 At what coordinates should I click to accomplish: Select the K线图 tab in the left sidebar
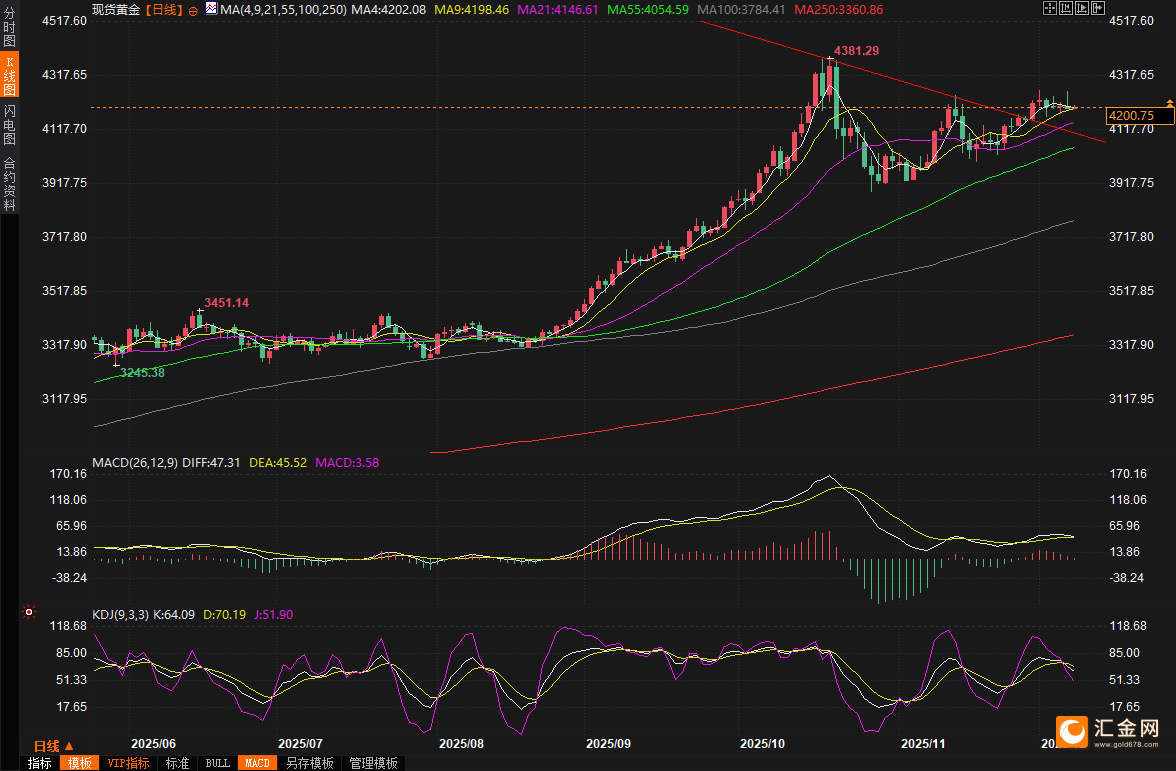[x=9, y=75]
